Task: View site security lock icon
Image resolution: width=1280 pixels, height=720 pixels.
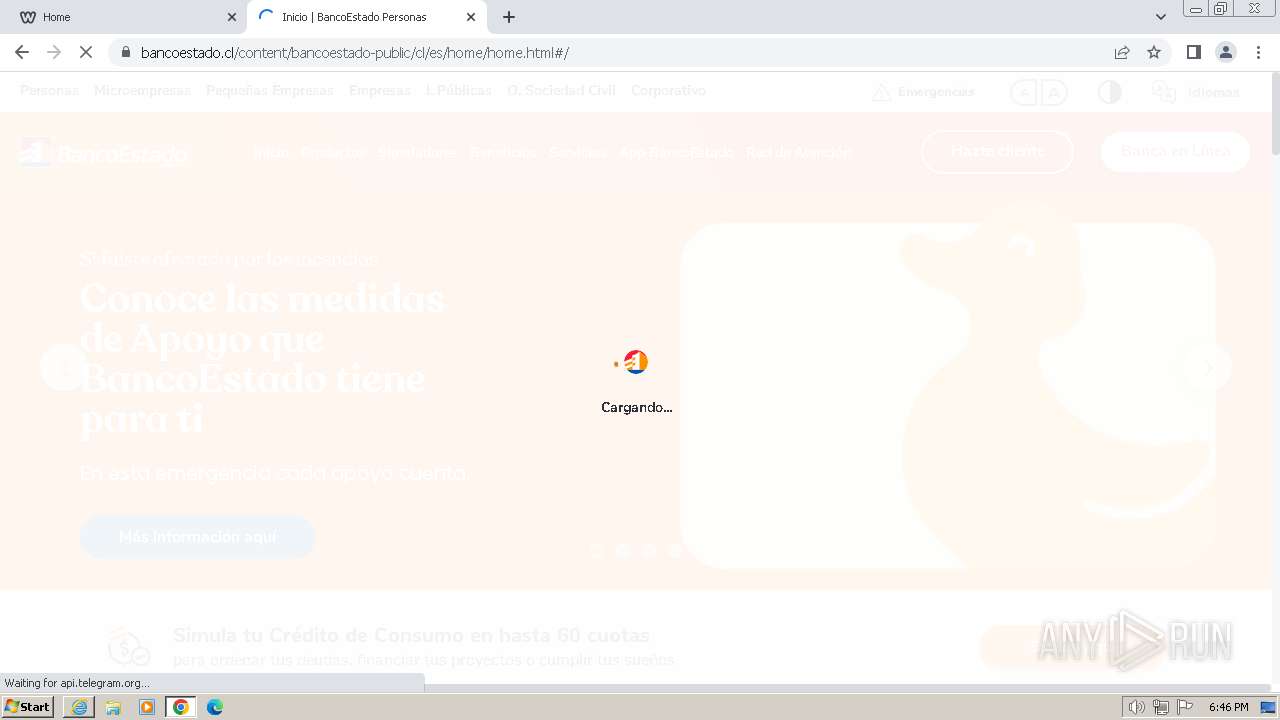Action: 125,52
